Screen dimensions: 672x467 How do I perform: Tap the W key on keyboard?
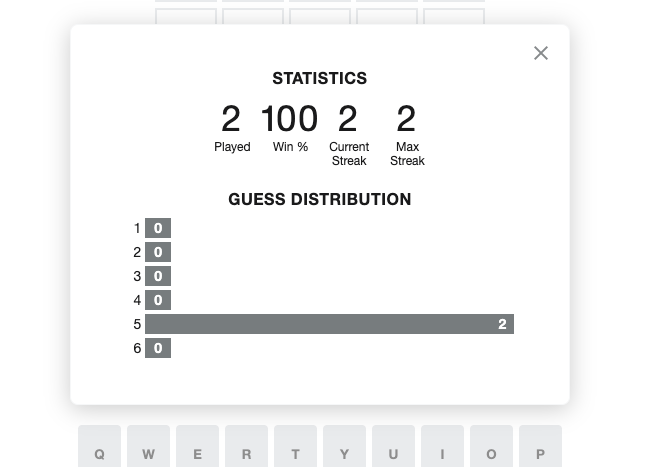(148, 446)
